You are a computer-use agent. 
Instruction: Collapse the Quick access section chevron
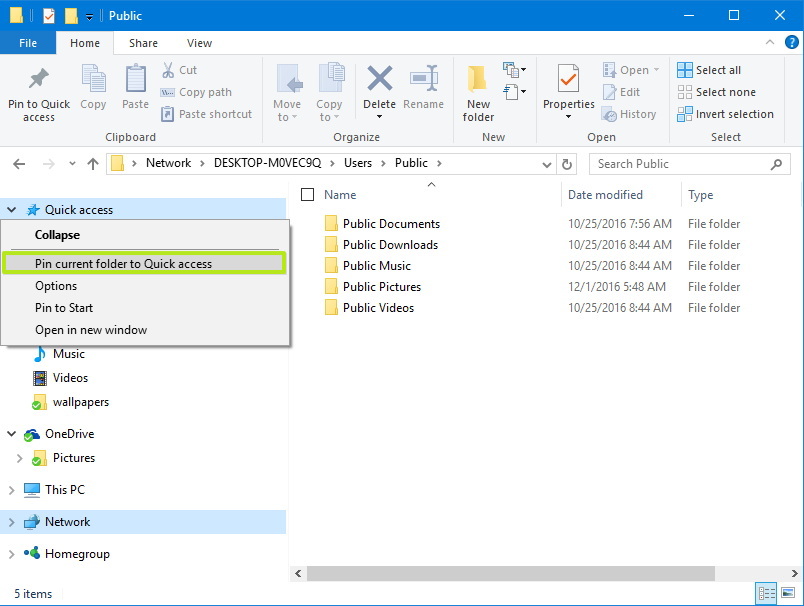point(12,209)
